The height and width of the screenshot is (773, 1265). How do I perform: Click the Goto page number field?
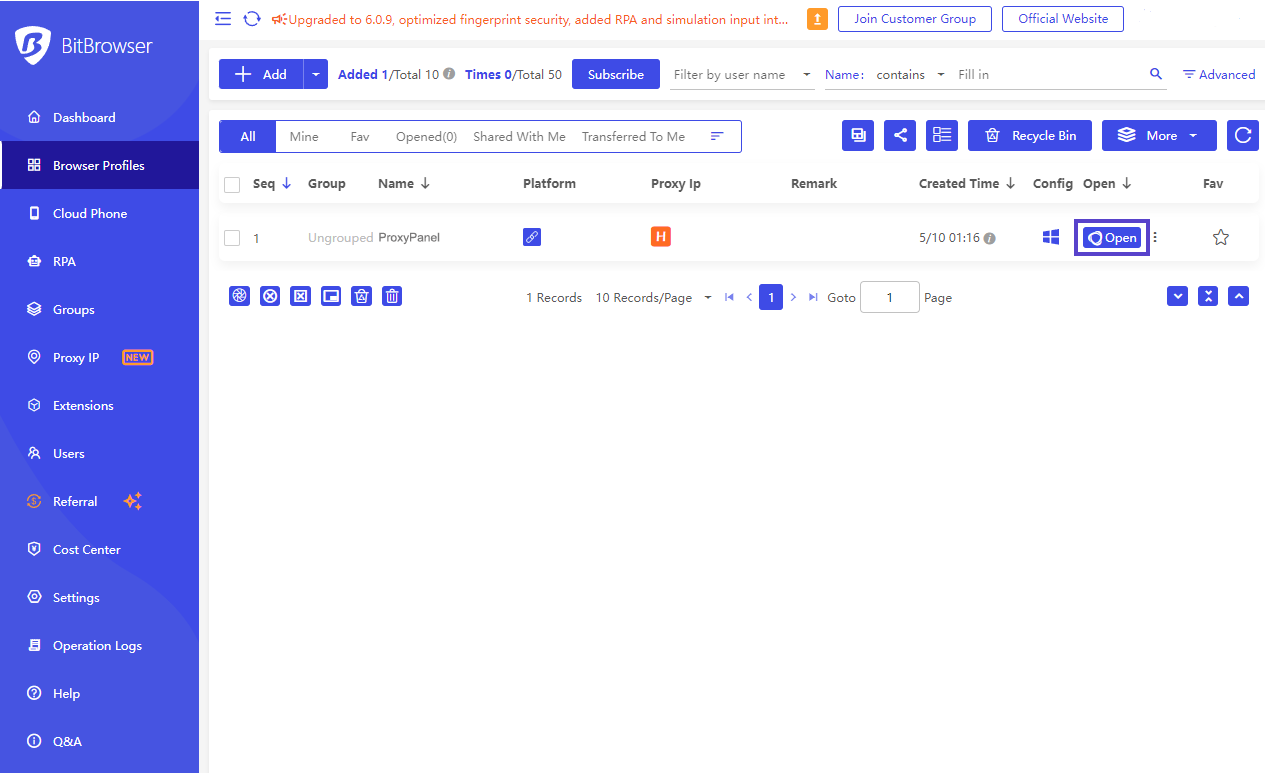click(889, 297)
